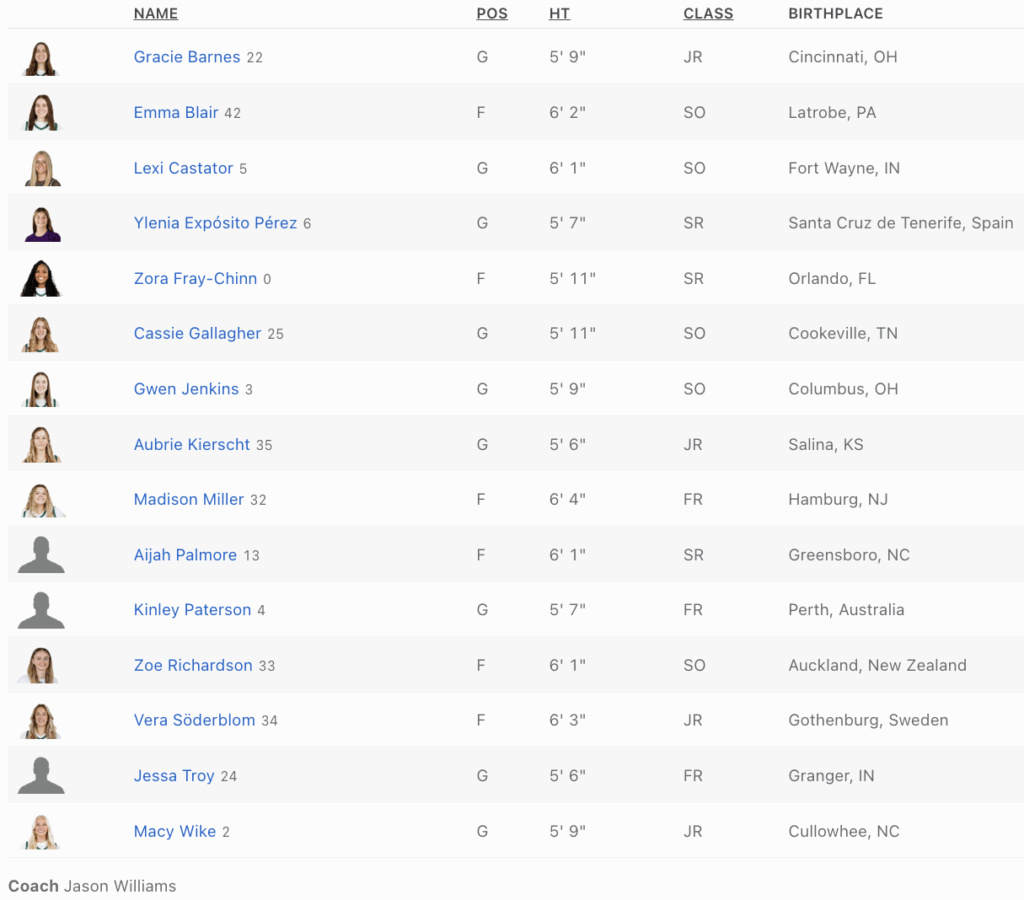View Aubrie Kierscht's player profile
Viewport: 1024px width, 900px height.
tap(192, 445)
